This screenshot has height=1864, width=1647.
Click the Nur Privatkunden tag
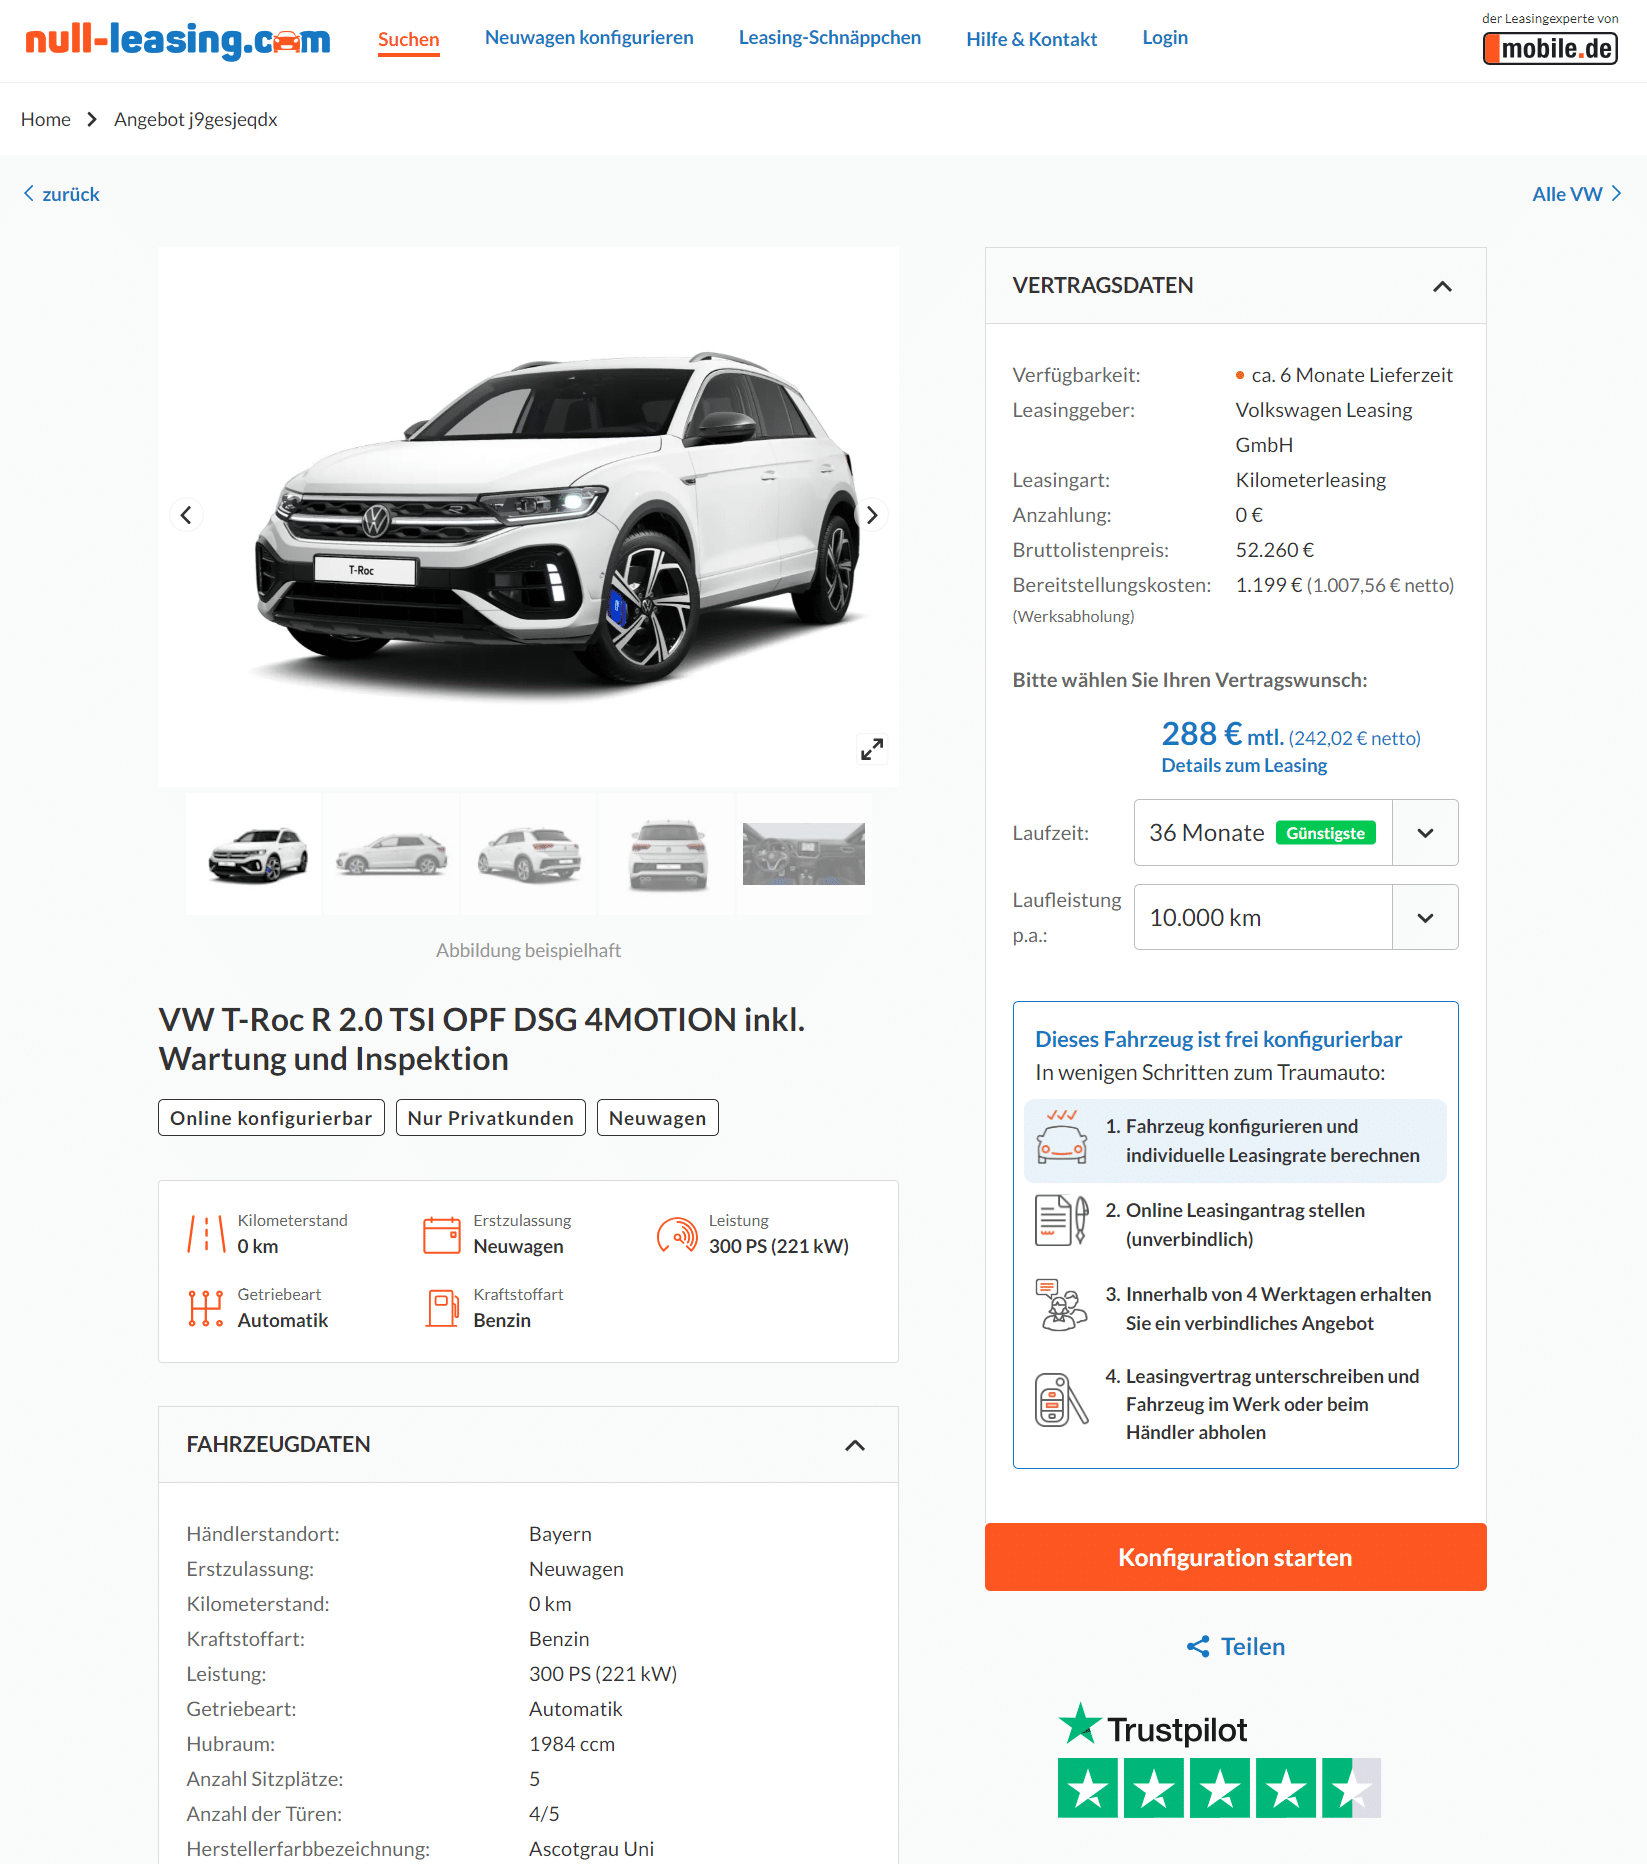491,1118
